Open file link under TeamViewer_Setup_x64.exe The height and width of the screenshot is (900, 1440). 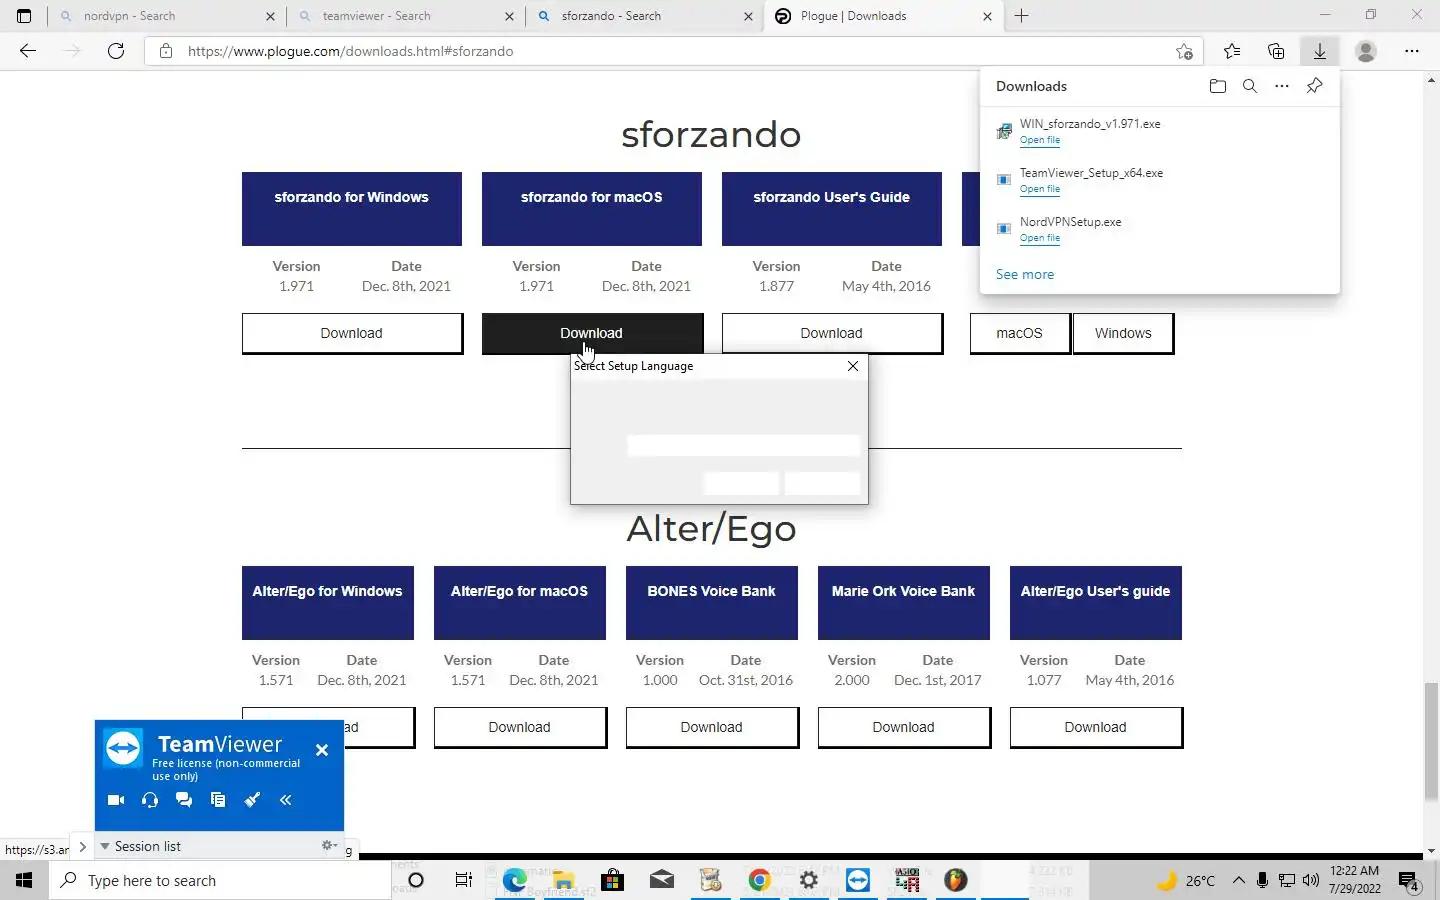[x=1040, y=189]
